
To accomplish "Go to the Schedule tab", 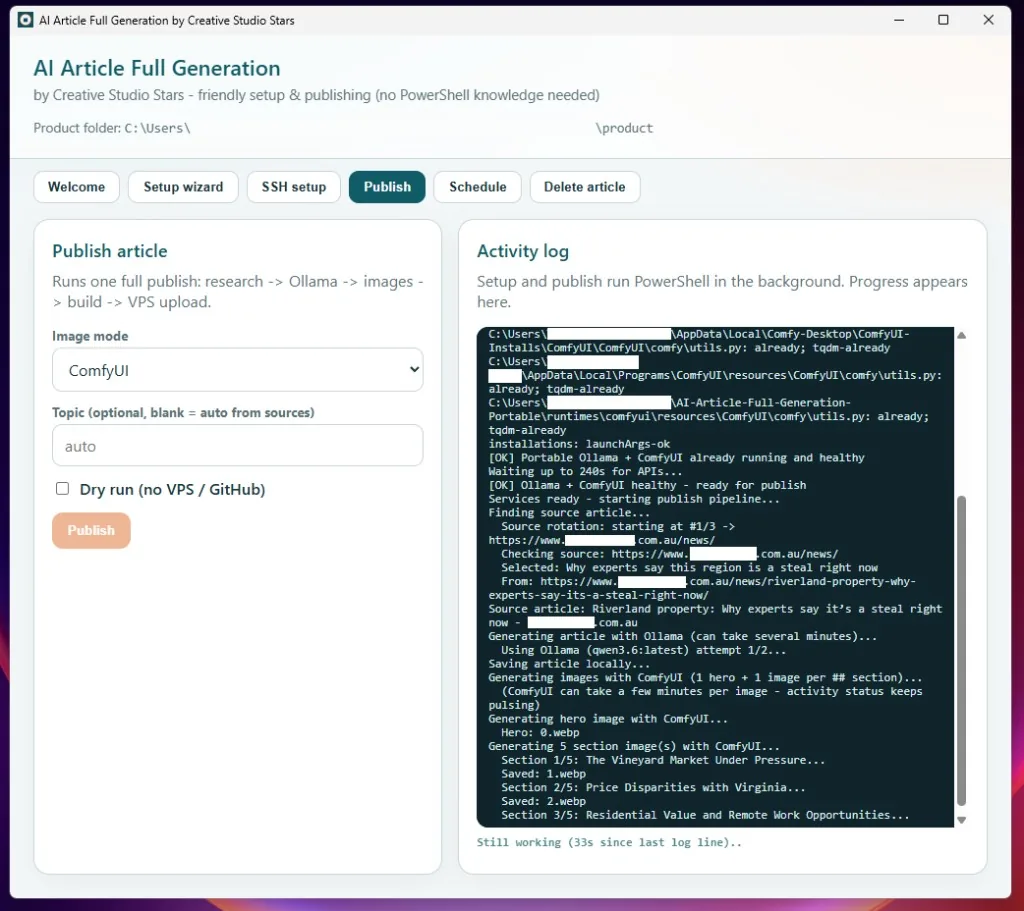I will click(x=477, y=187).
